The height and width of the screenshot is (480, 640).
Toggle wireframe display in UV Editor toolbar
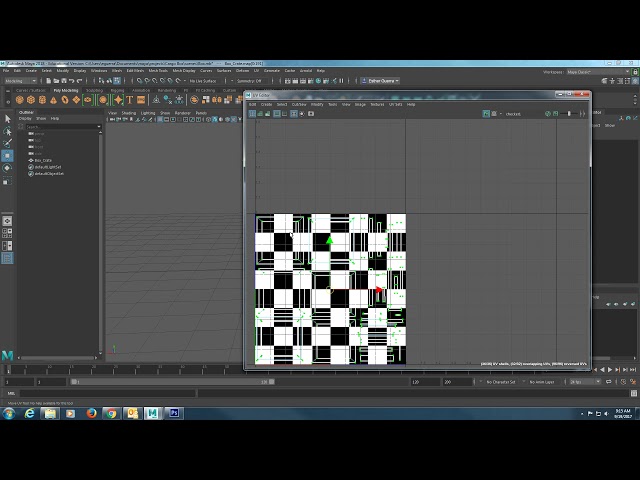click(252, 113)
